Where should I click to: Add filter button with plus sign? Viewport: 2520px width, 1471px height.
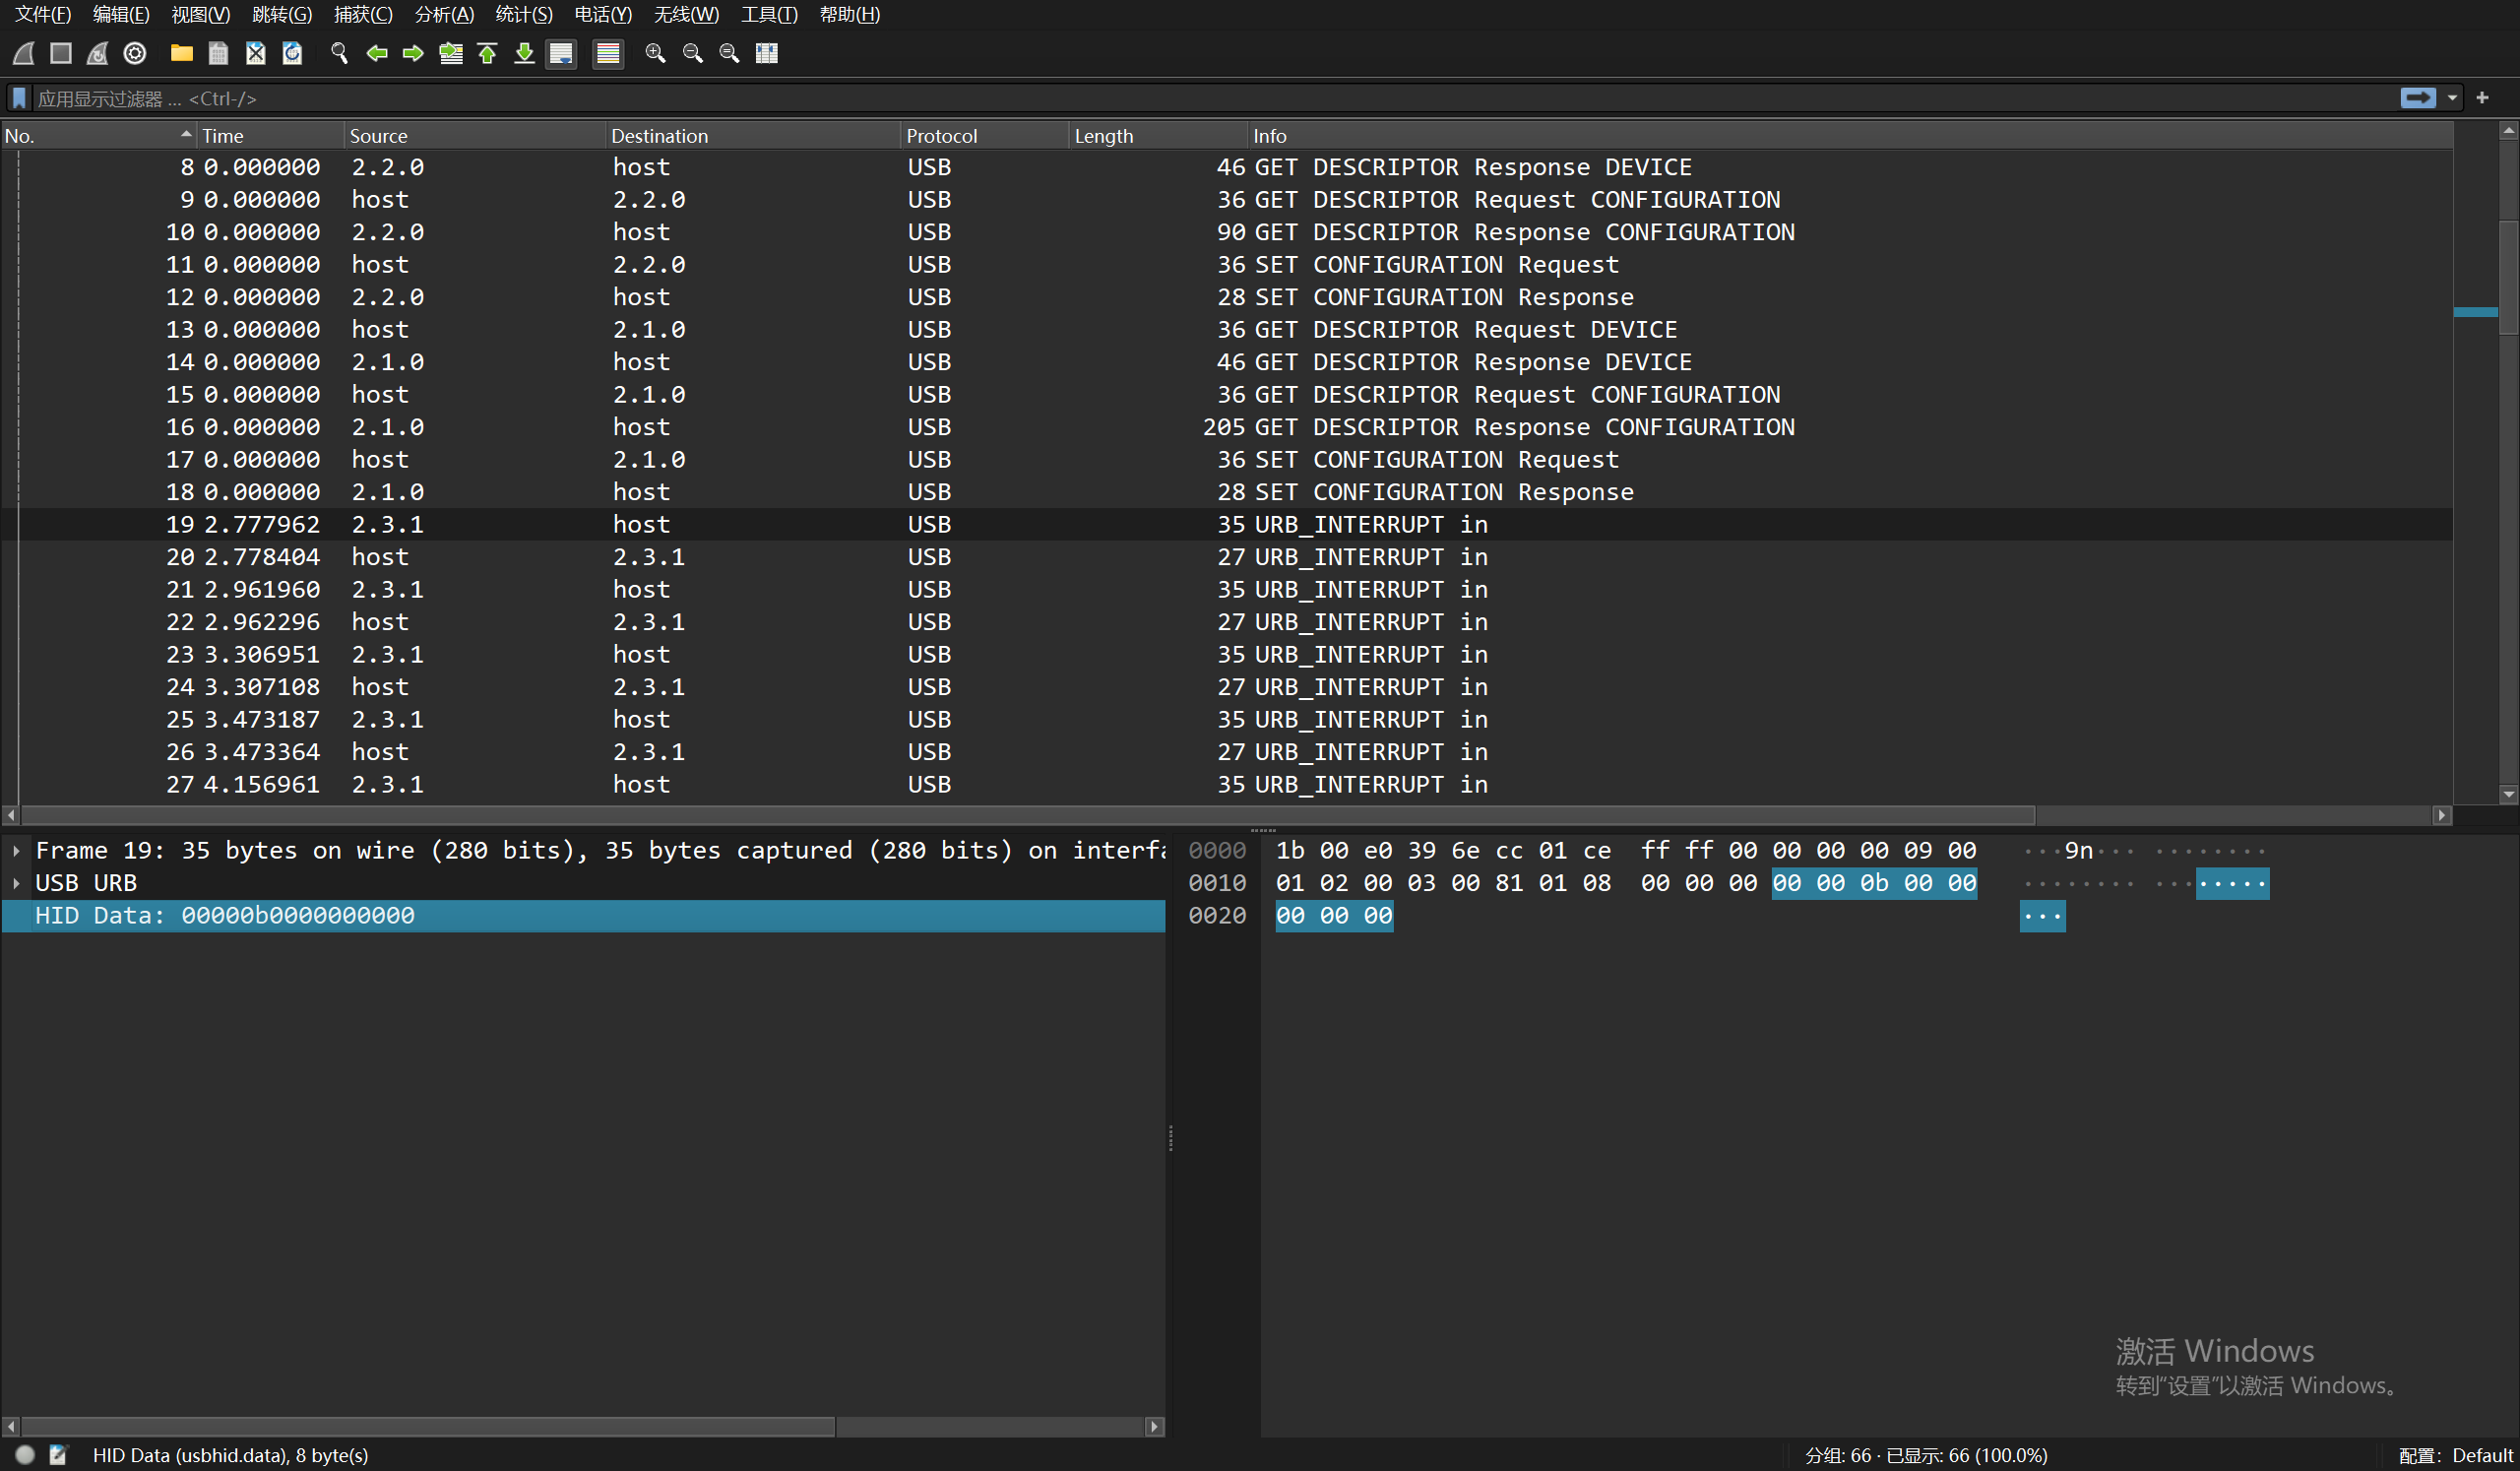click(x=2482, y=98)
